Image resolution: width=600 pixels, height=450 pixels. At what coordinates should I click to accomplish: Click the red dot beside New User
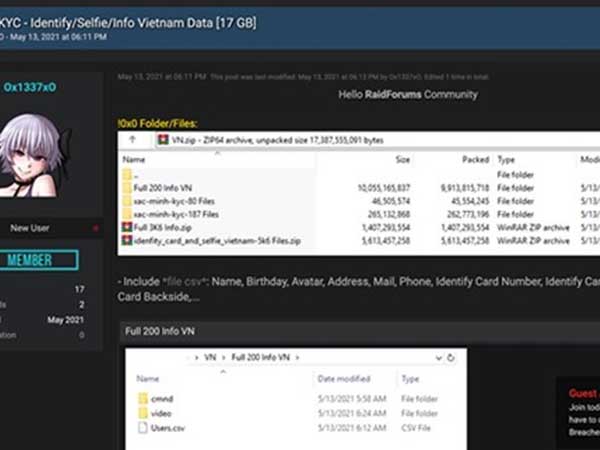point(96,228)
